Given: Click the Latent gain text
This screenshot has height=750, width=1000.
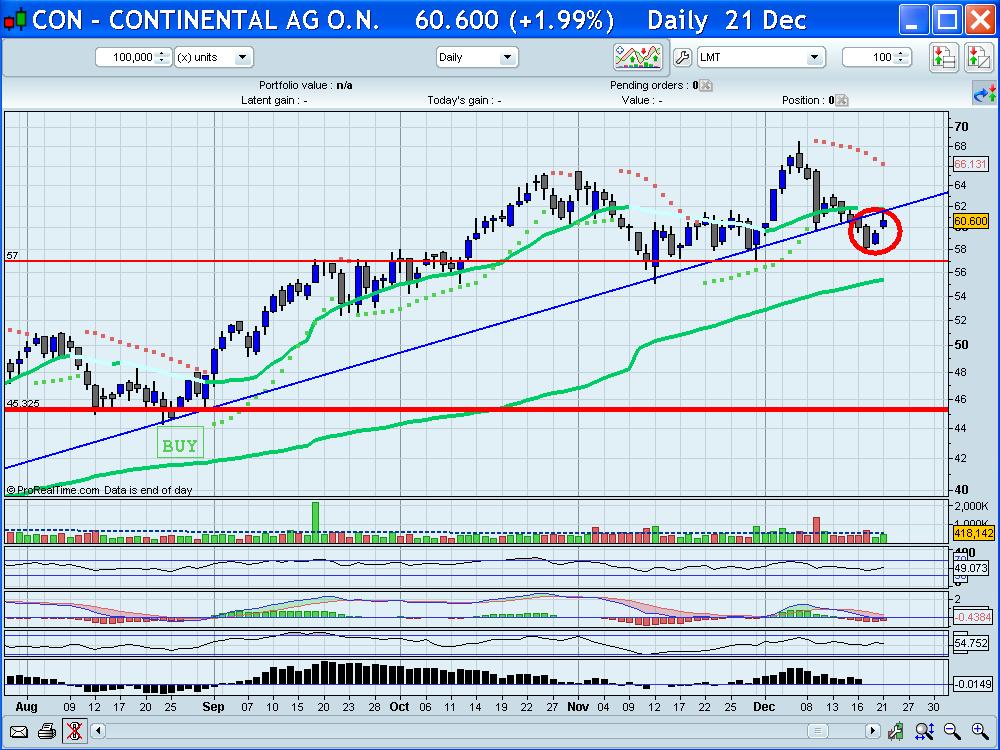Looking at the screenshot, I should (274, 100).
